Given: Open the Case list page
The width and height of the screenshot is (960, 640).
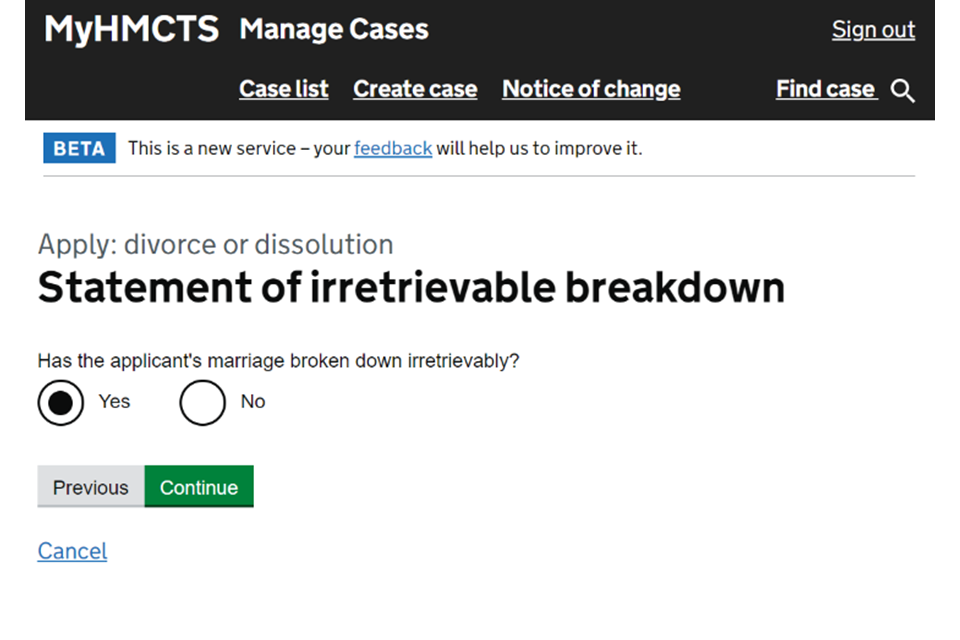Looking at the screenshot, I should (284, 89).
